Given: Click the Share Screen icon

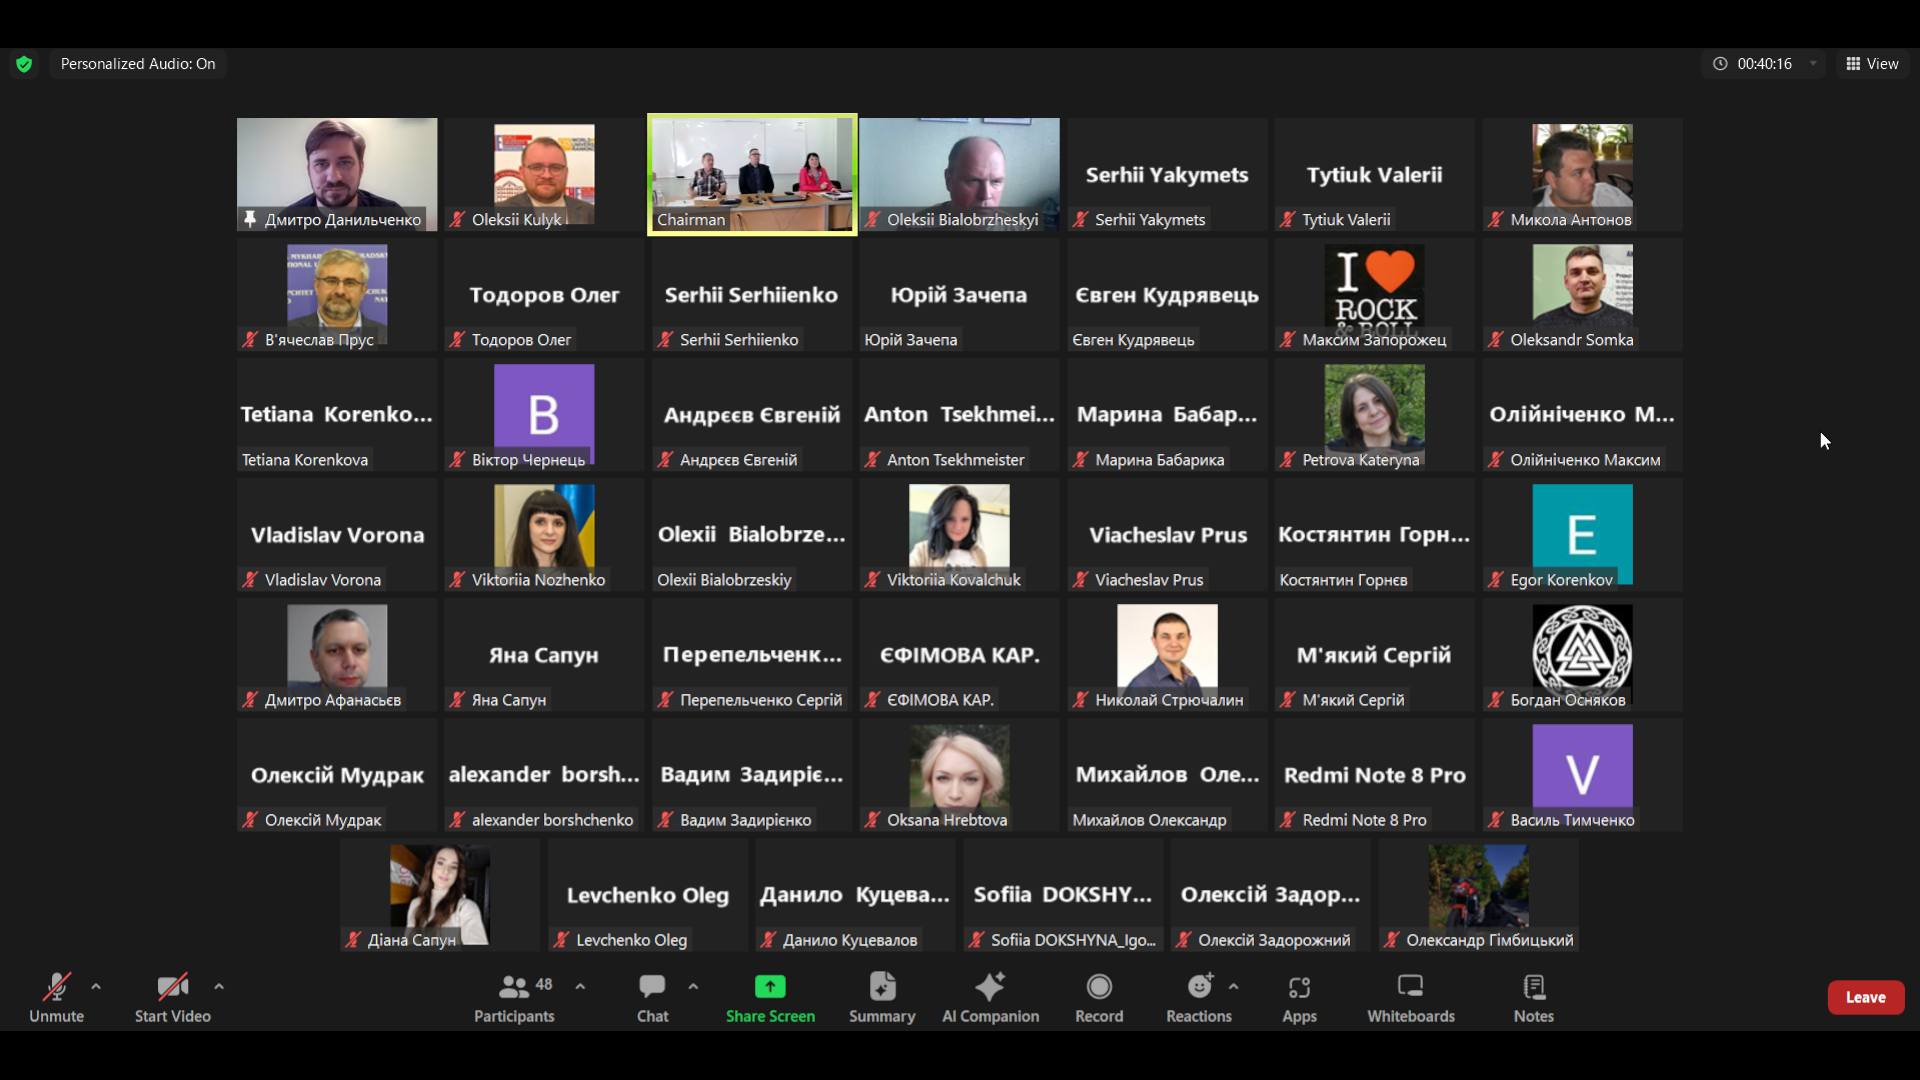Looking at the screenshot, I should [769, 987].
